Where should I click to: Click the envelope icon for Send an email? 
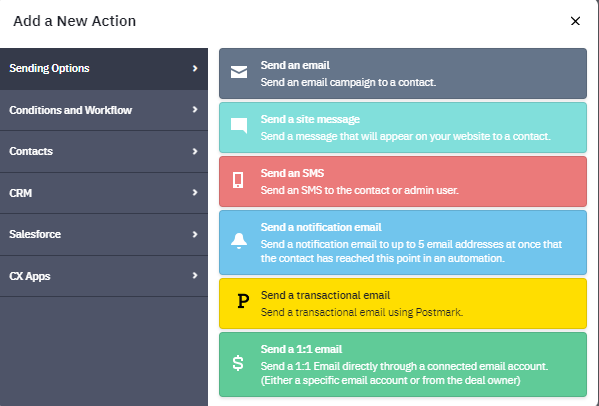pyautogui.click(x=239, y=72)
